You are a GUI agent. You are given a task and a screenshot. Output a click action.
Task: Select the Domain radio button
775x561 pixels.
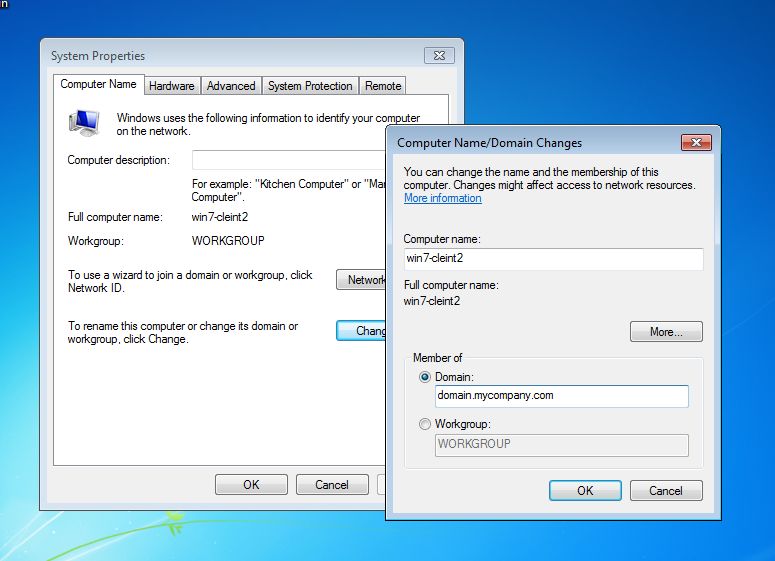[426, 377]
